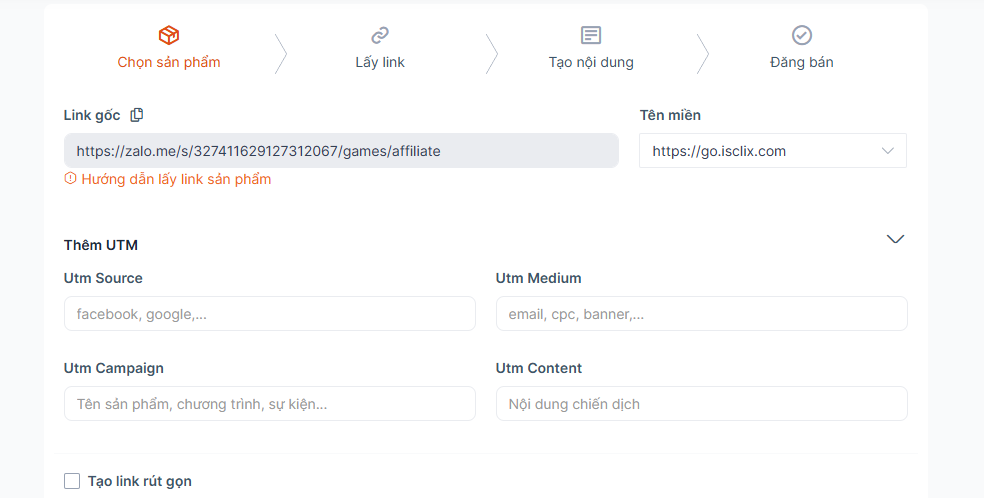Jump to the Đăng bán step label

click(802, 62)
